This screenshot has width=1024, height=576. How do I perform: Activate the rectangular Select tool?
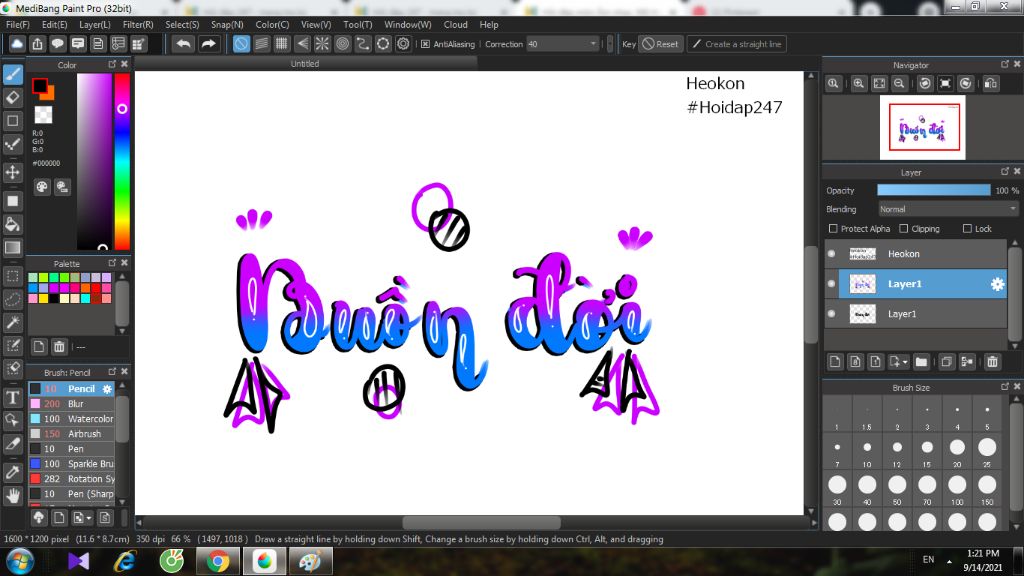click(12, 276)
